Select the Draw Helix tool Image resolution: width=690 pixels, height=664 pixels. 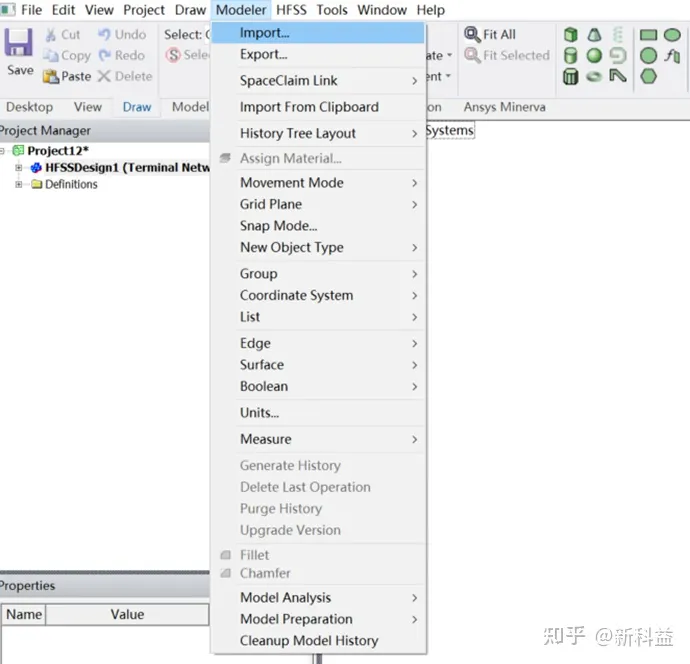618,34
